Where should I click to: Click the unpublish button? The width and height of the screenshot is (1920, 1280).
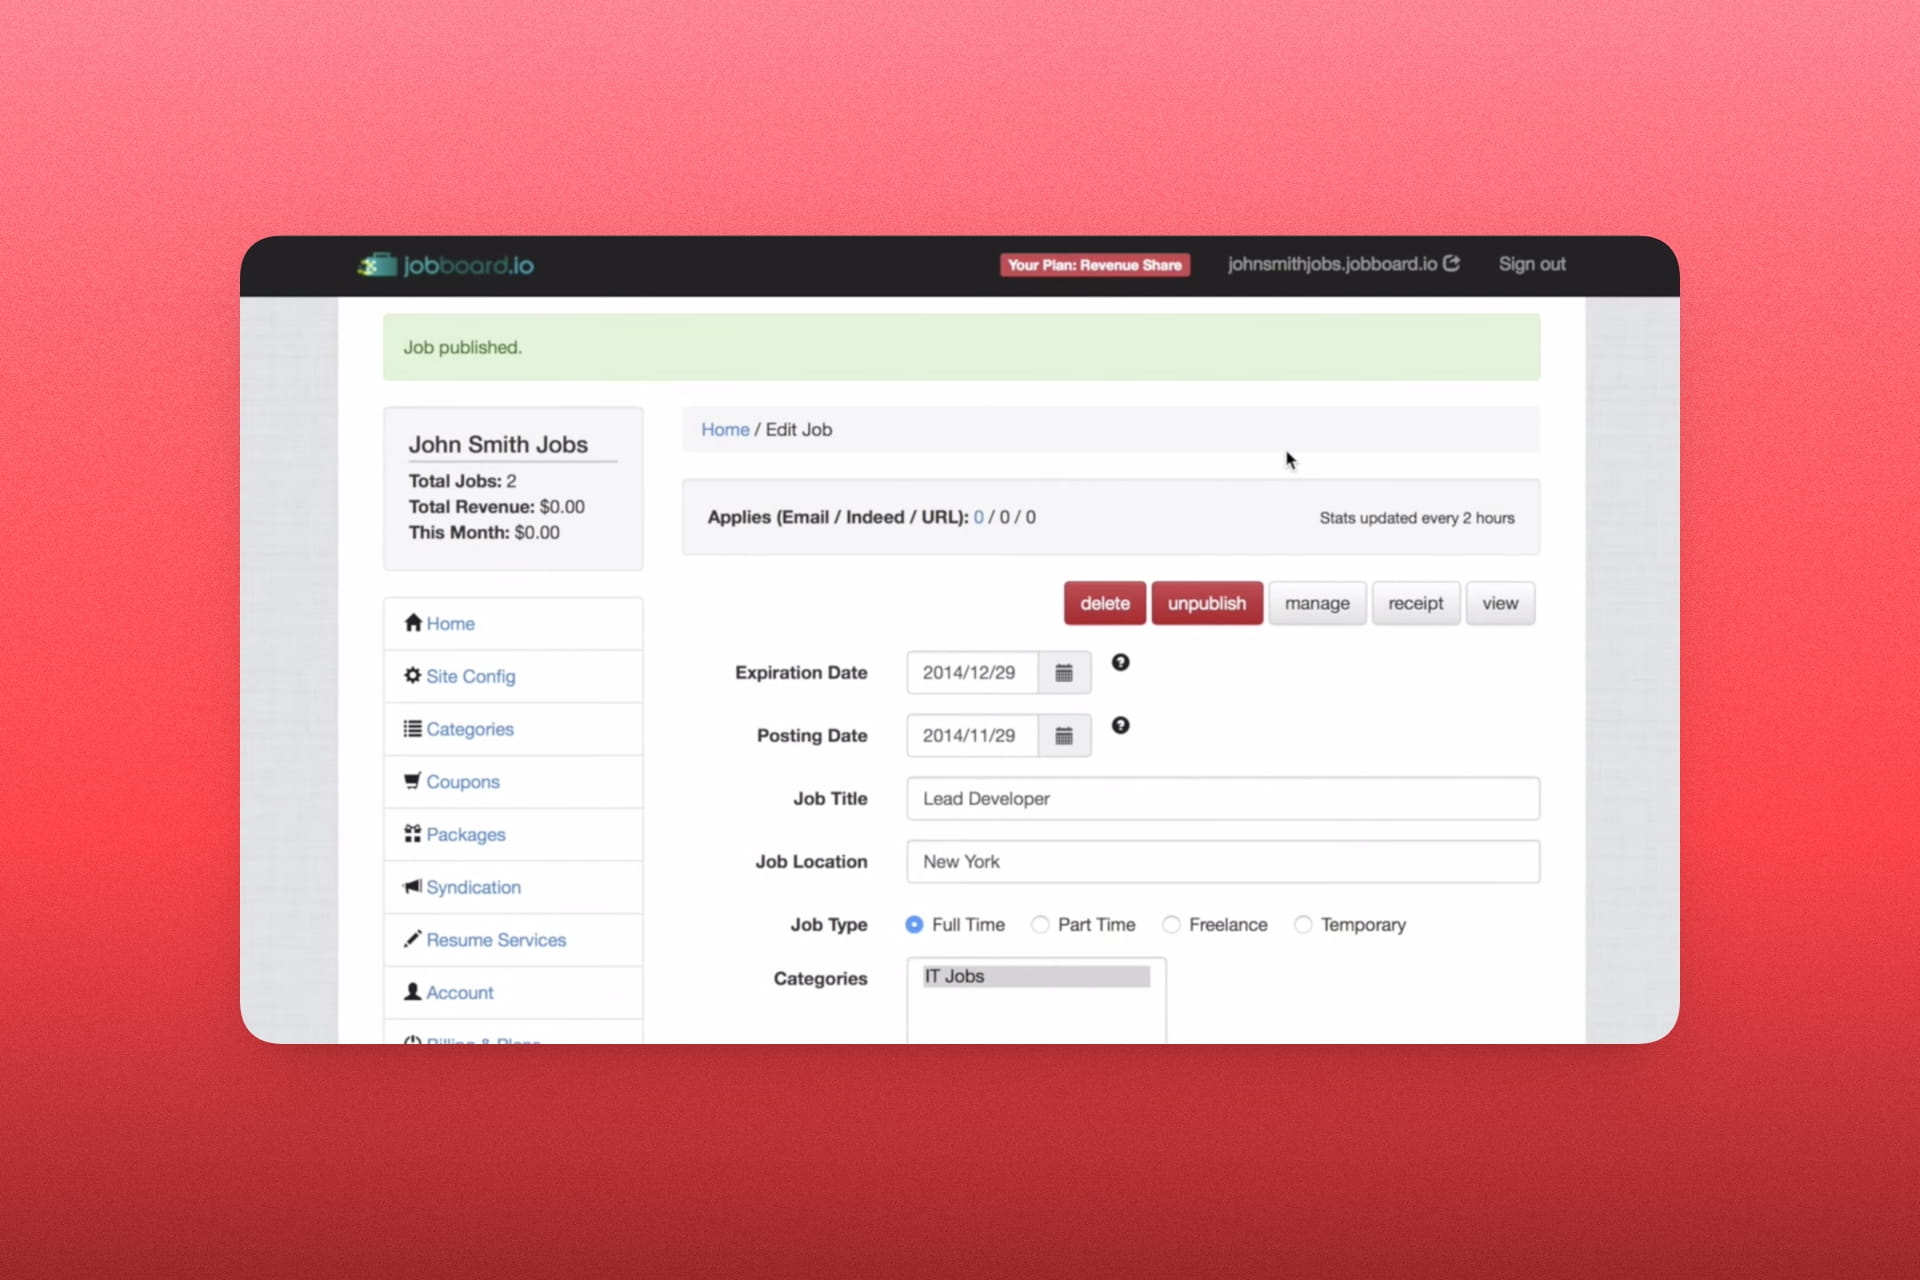tap(1206, 603)
